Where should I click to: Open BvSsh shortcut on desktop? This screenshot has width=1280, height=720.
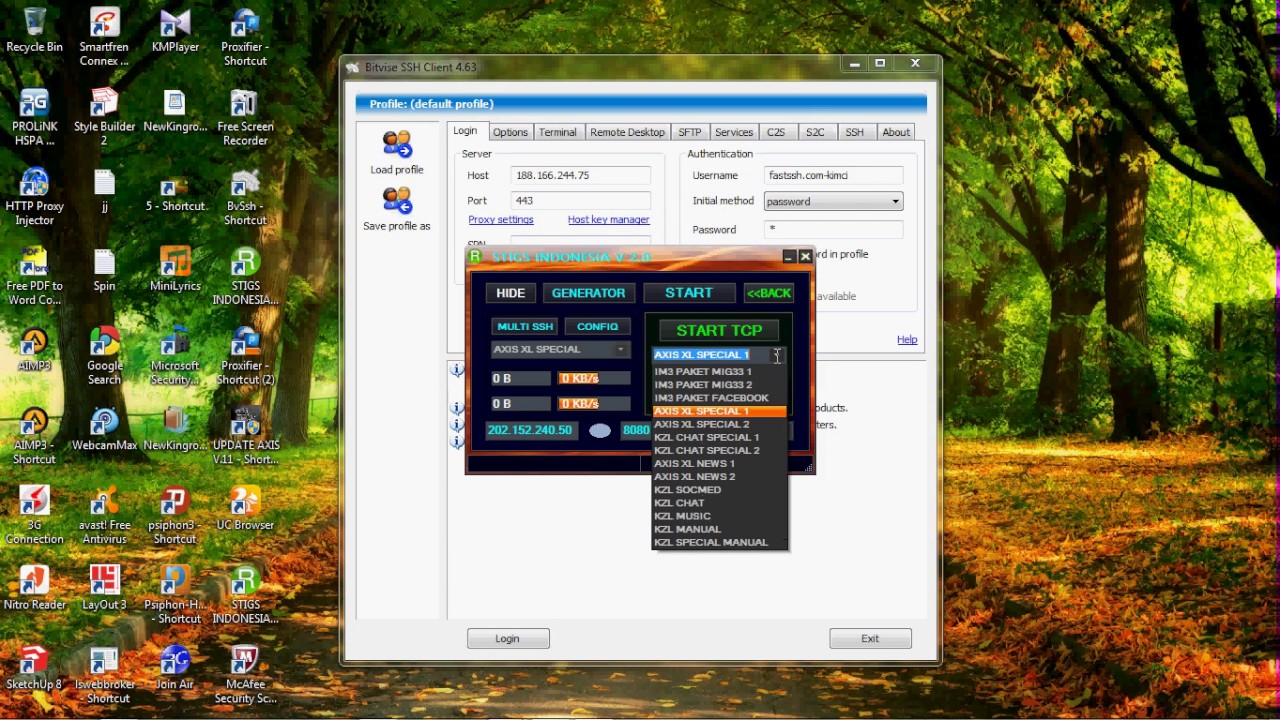245,197
